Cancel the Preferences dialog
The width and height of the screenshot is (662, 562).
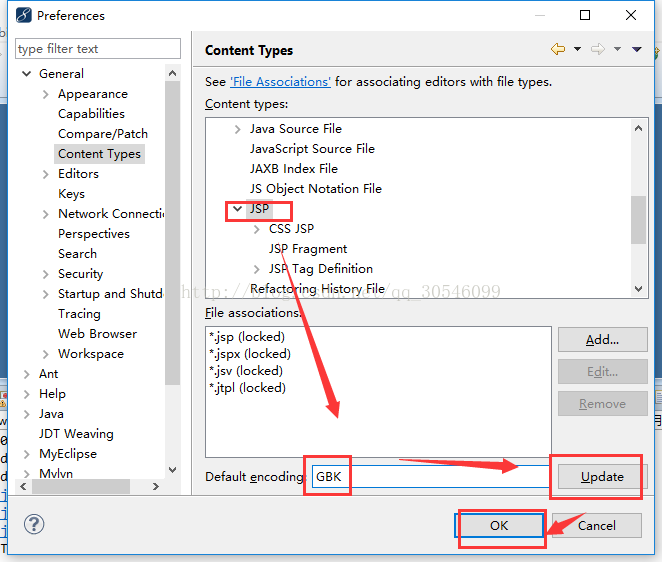597,525
